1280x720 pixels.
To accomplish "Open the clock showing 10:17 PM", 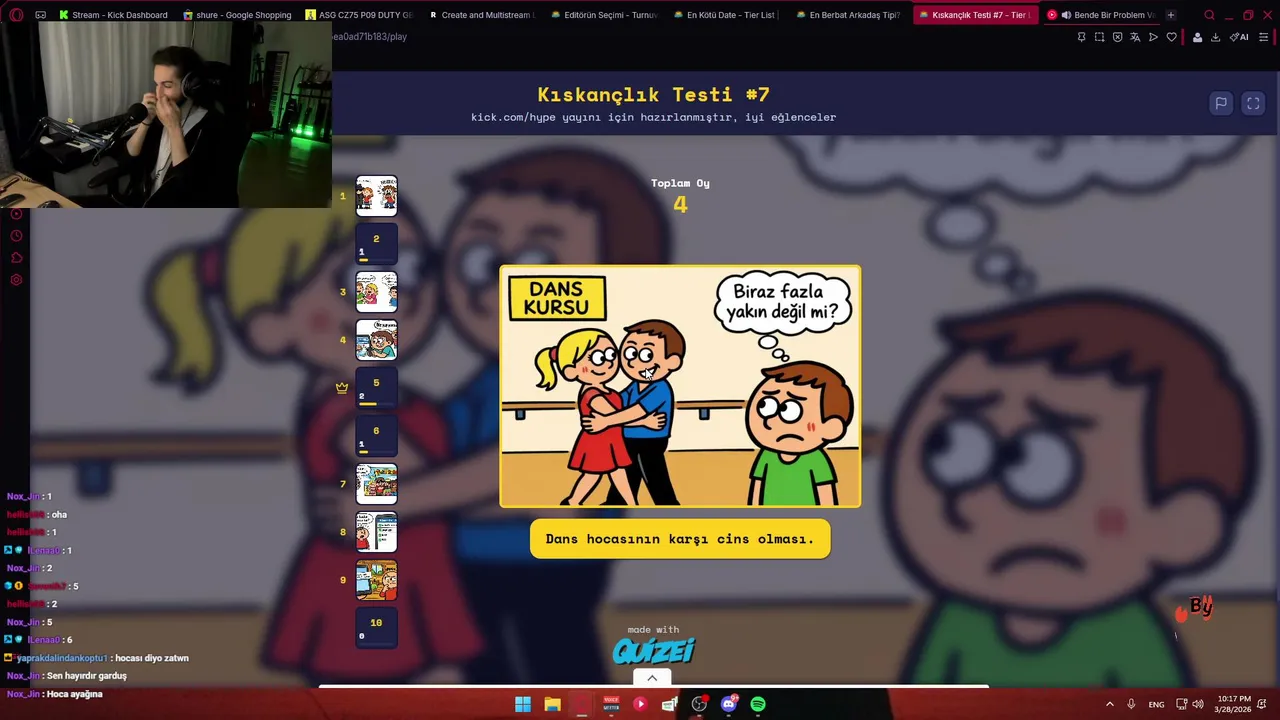I will [1234, 704].
